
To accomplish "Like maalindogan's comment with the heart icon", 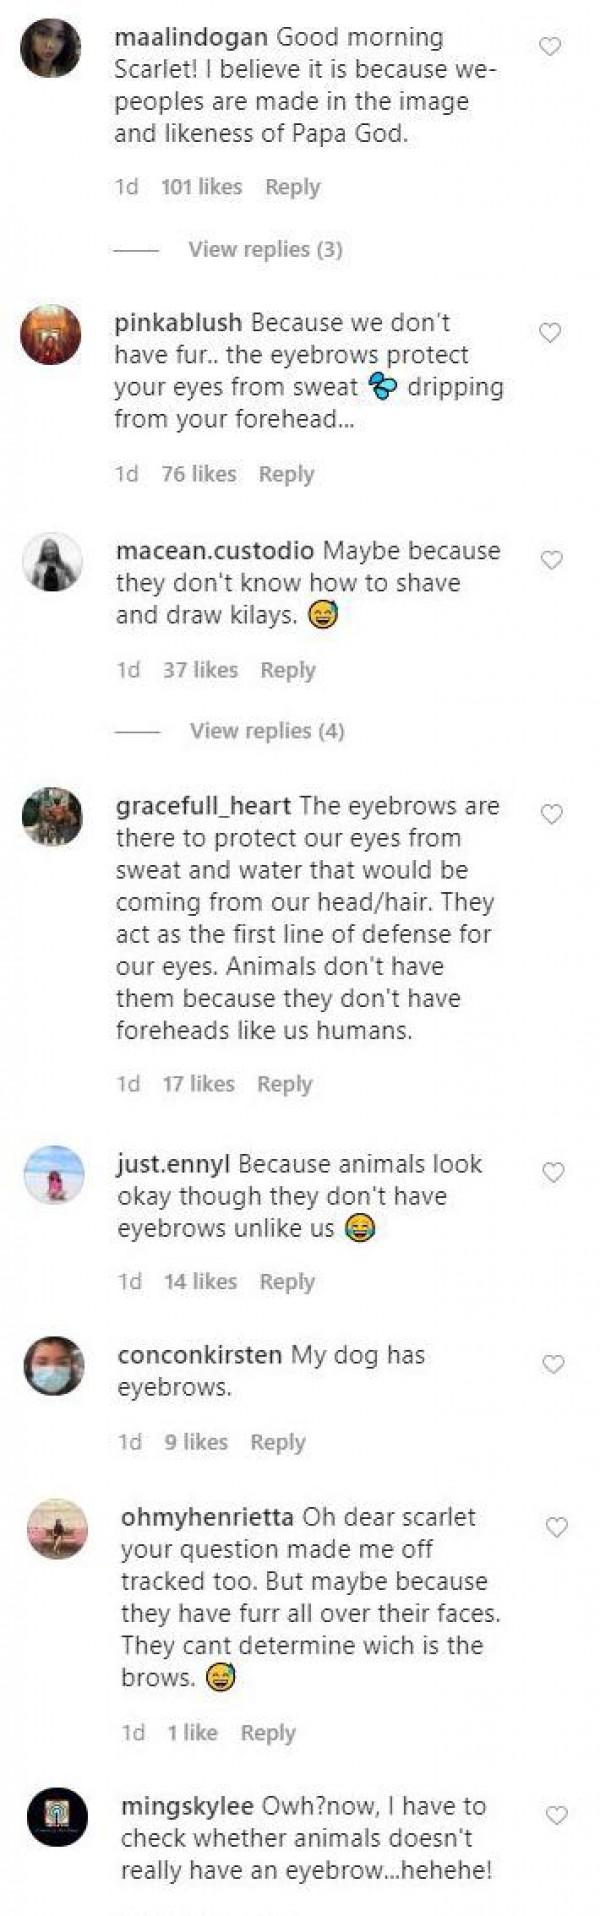I will (549, 44).
